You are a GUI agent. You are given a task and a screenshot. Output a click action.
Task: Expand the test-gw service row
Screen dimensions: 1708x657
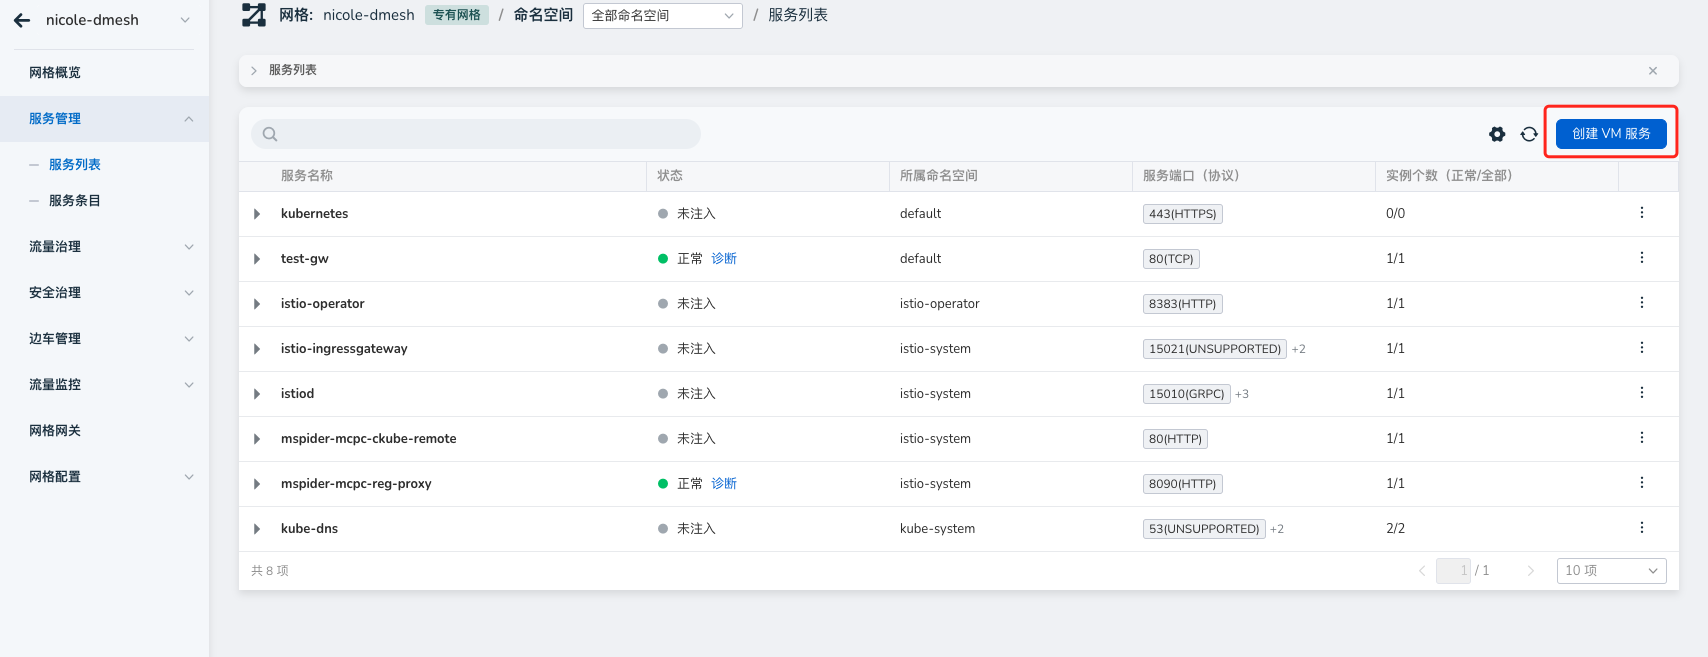pyautogui.click(x=257, y=259)
